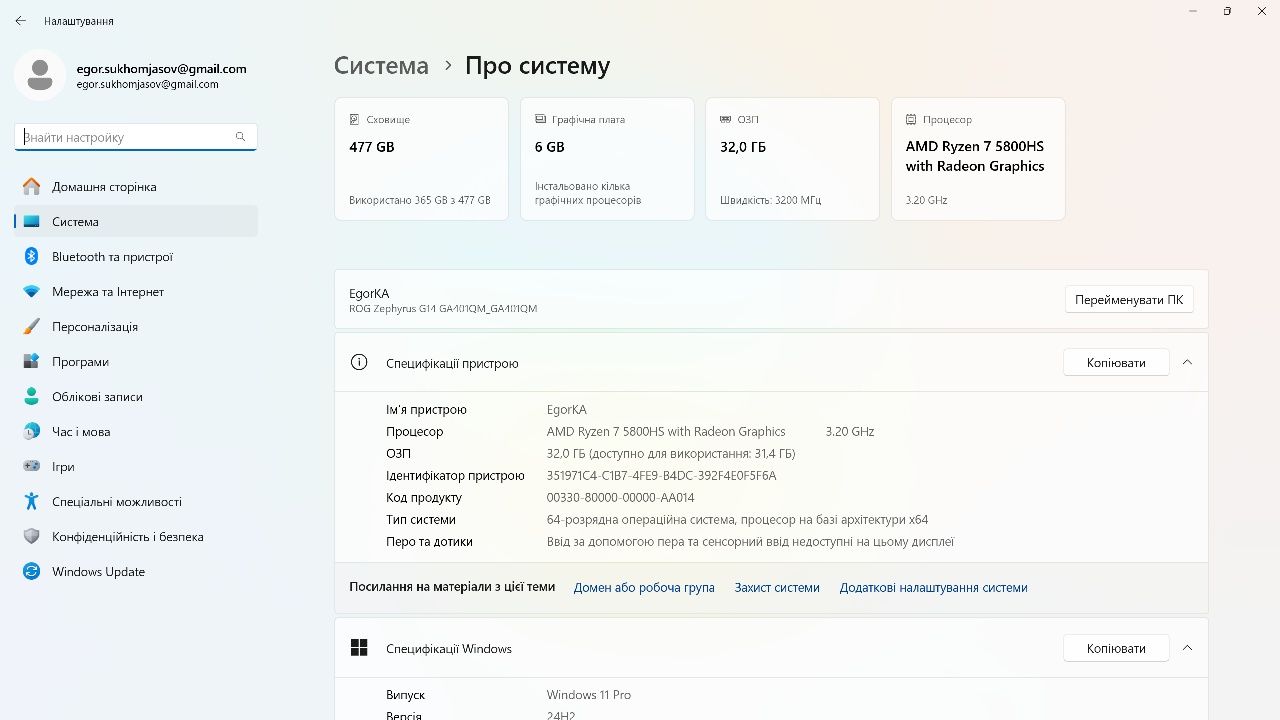Image resolution: width=1280 pixels, height=720 pixels.
Task: Open the Графічна плата 6 GB card
Action: tap(607, 159)
